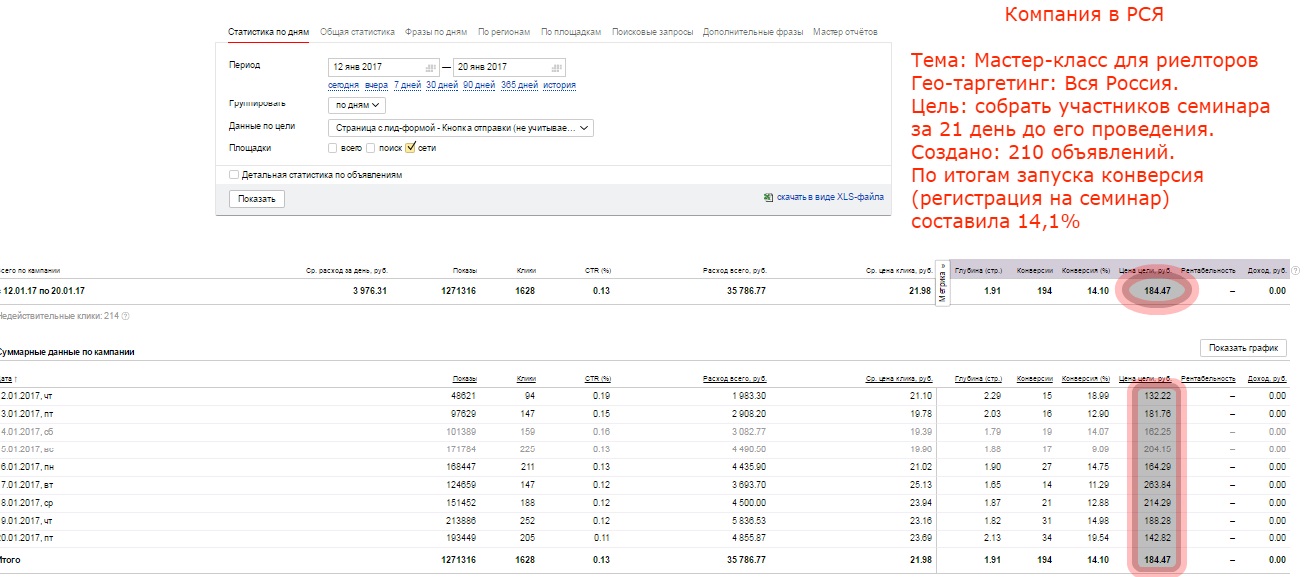Image resolution: width=1308 pixels, height=577 pixels.
Task: Open the Дополнительные фразы tab
Action: [753, 32]
